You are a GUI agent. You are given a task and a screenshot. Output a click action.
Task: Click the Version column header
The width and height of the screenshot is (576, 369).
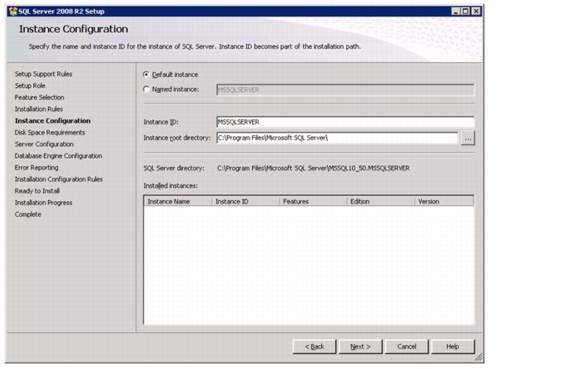point(444,201)
